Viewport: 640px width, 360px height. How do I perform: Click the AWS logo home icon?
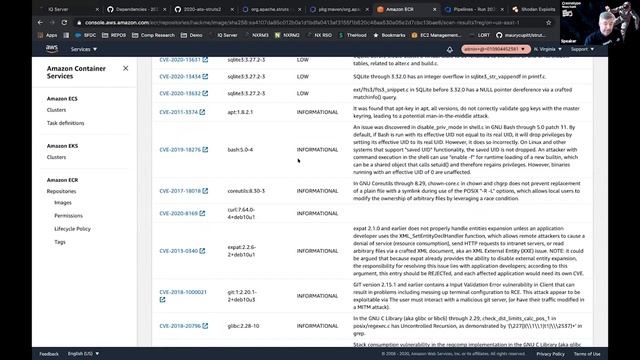[52, 49]
